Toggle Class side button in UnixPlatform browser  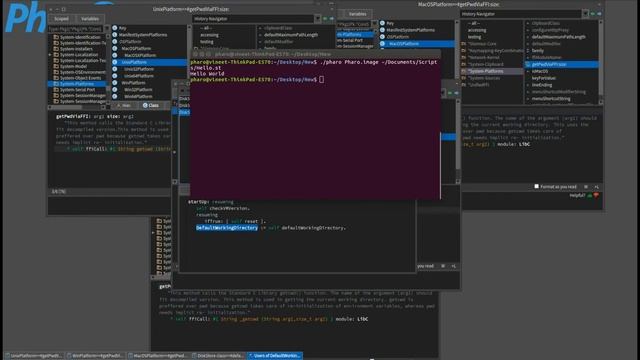(x=151, y=105)
